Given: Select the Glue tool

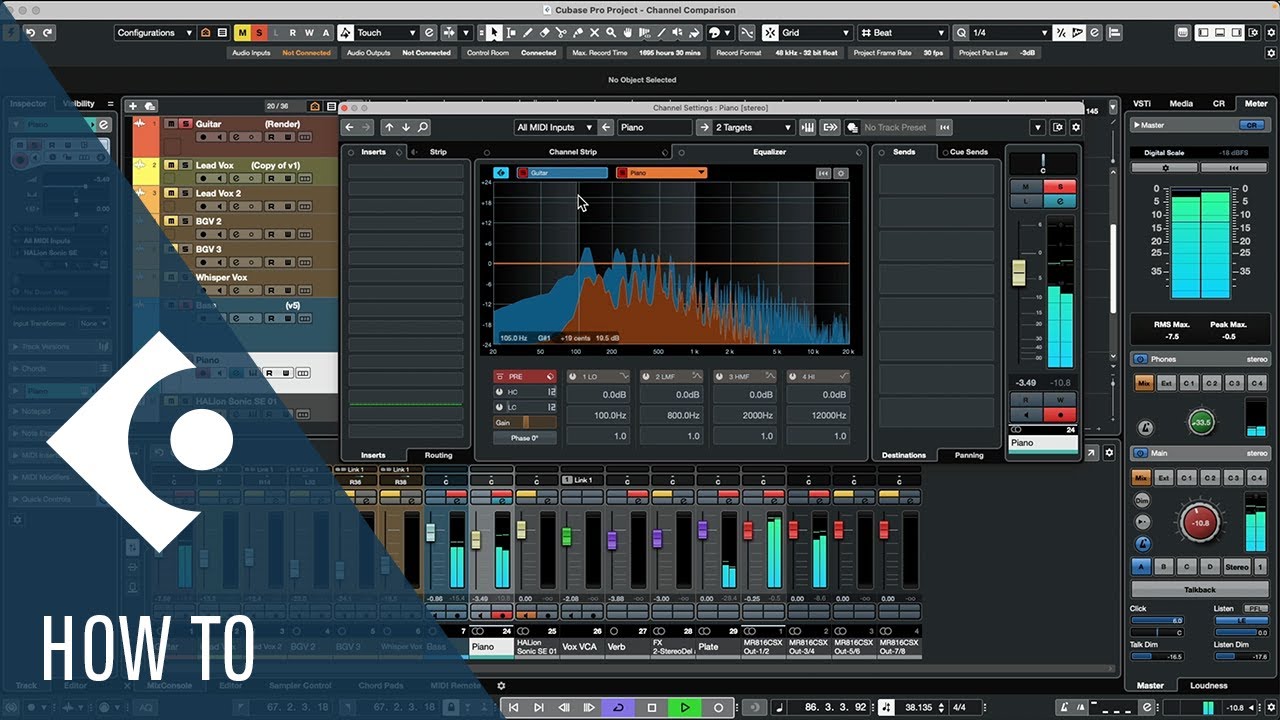Looking at the screenshot, I should click(x=577, y=33).
